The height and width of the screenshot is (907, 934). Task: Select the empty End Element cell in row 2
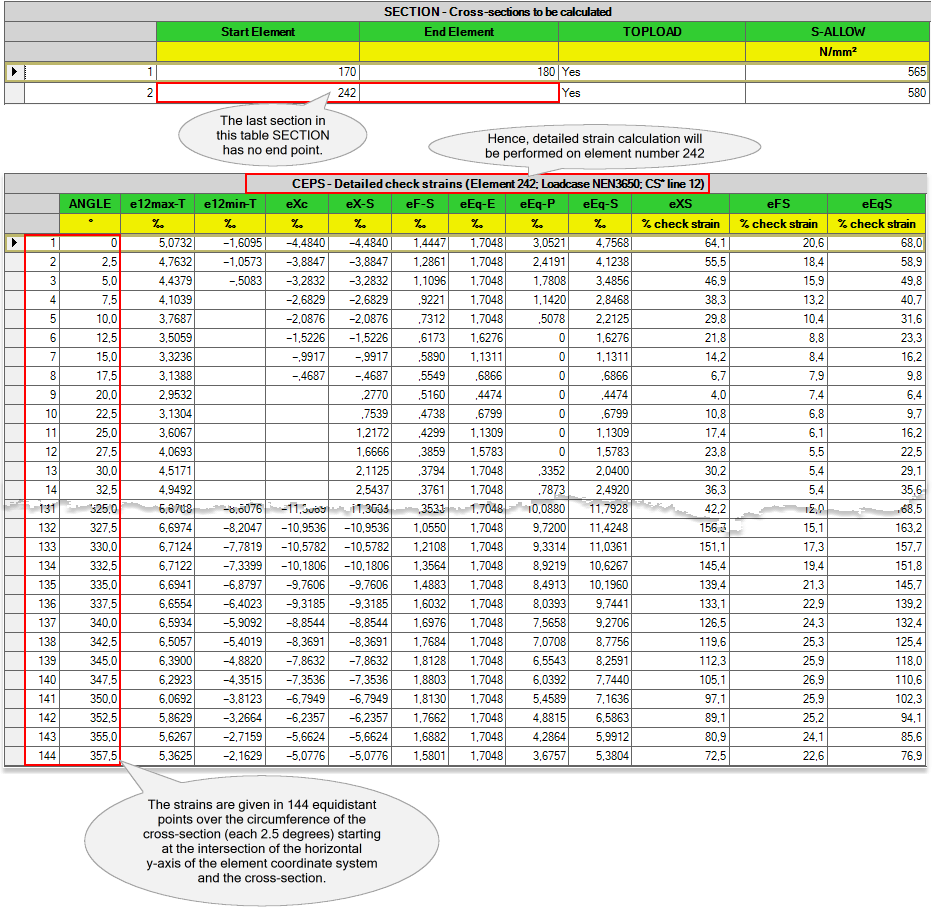(458, 93)
